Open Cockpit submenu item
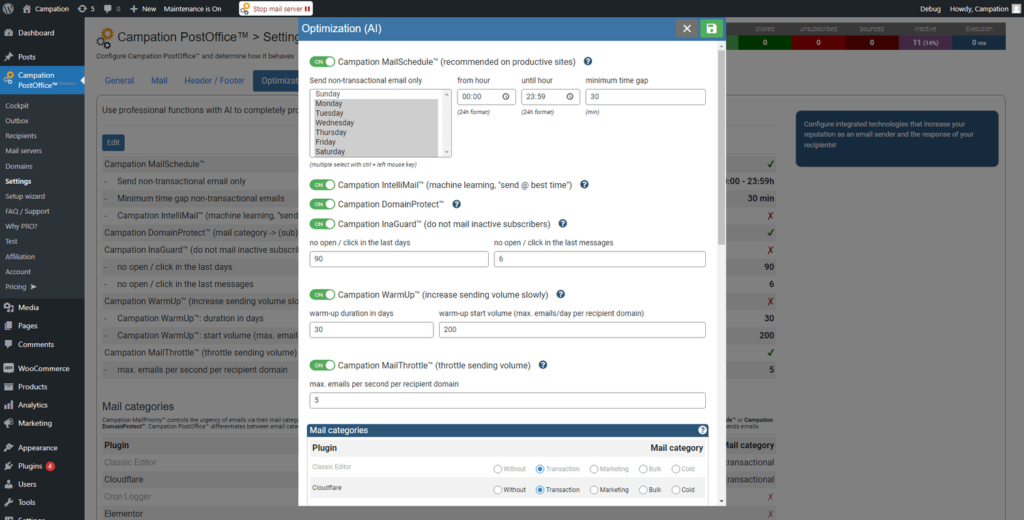 (17, 106)
